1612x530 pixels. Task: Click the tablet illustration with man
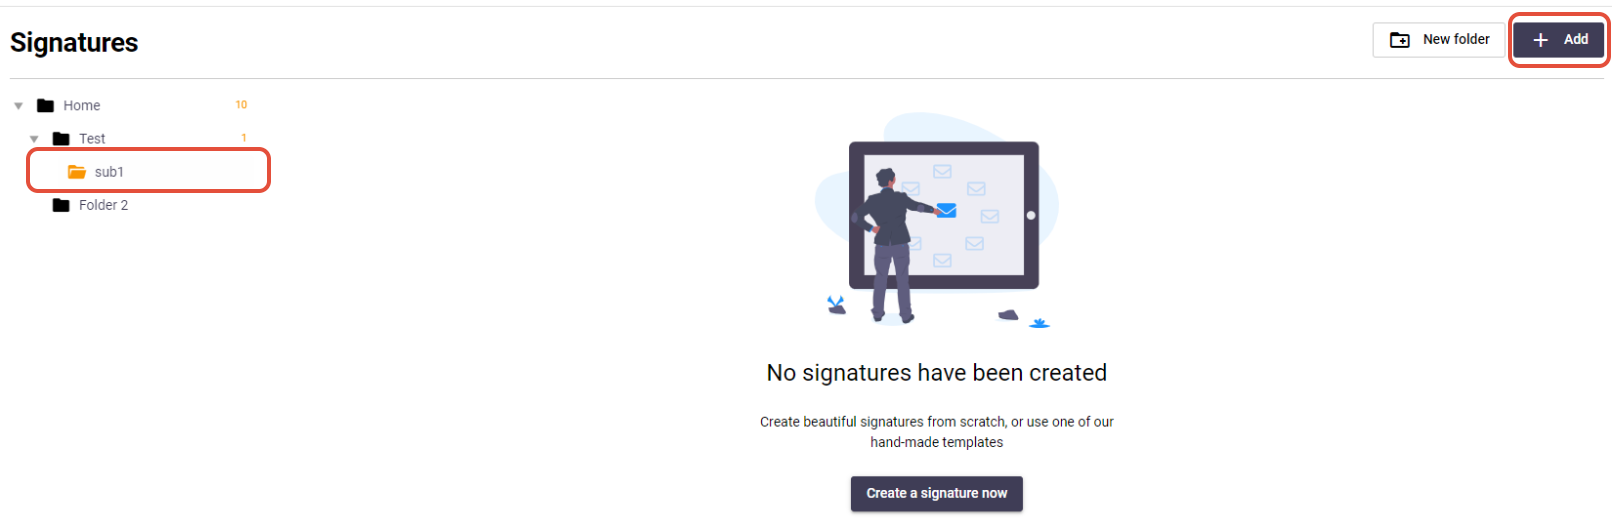937,220
